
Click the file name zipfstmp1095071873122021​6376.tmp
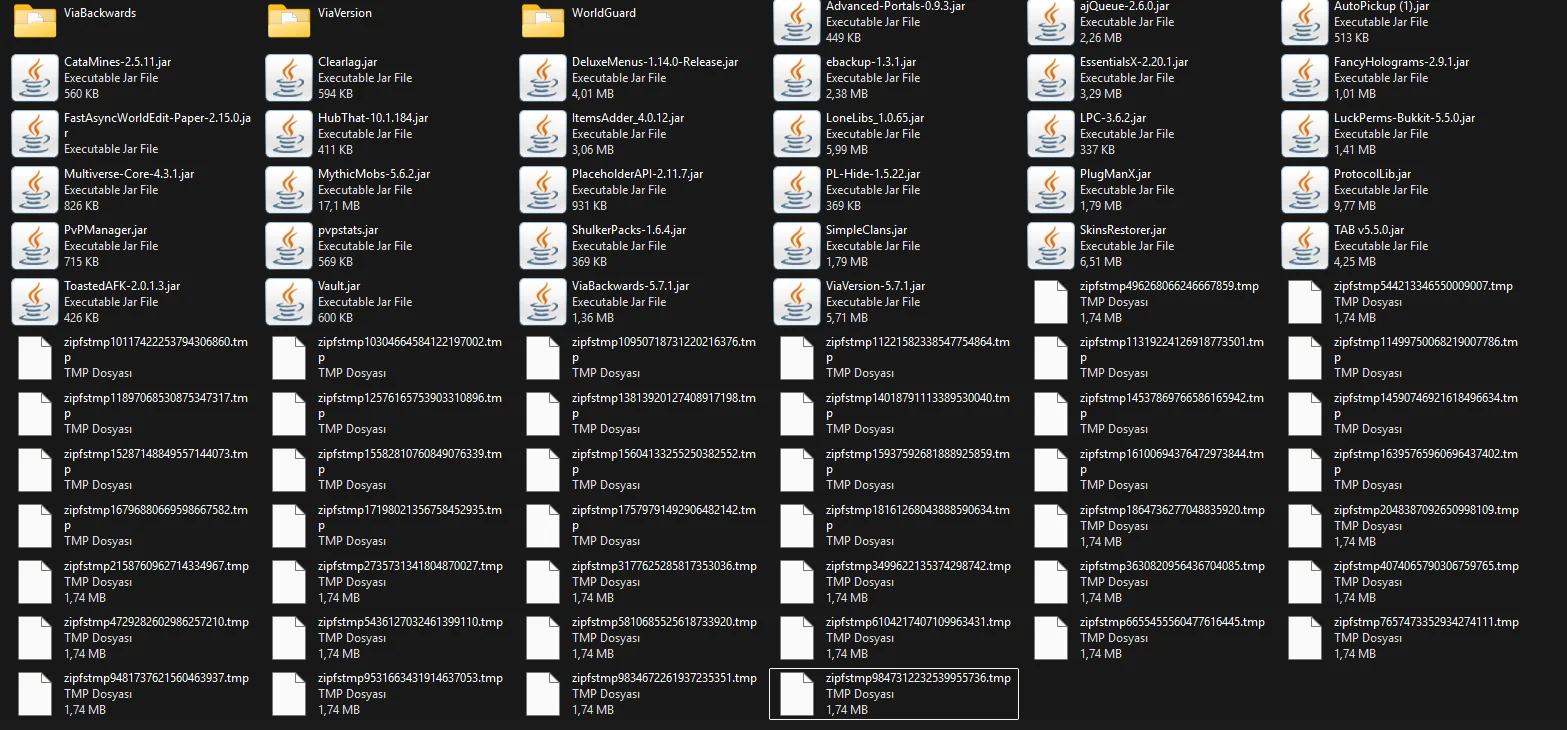click(664, 349)
